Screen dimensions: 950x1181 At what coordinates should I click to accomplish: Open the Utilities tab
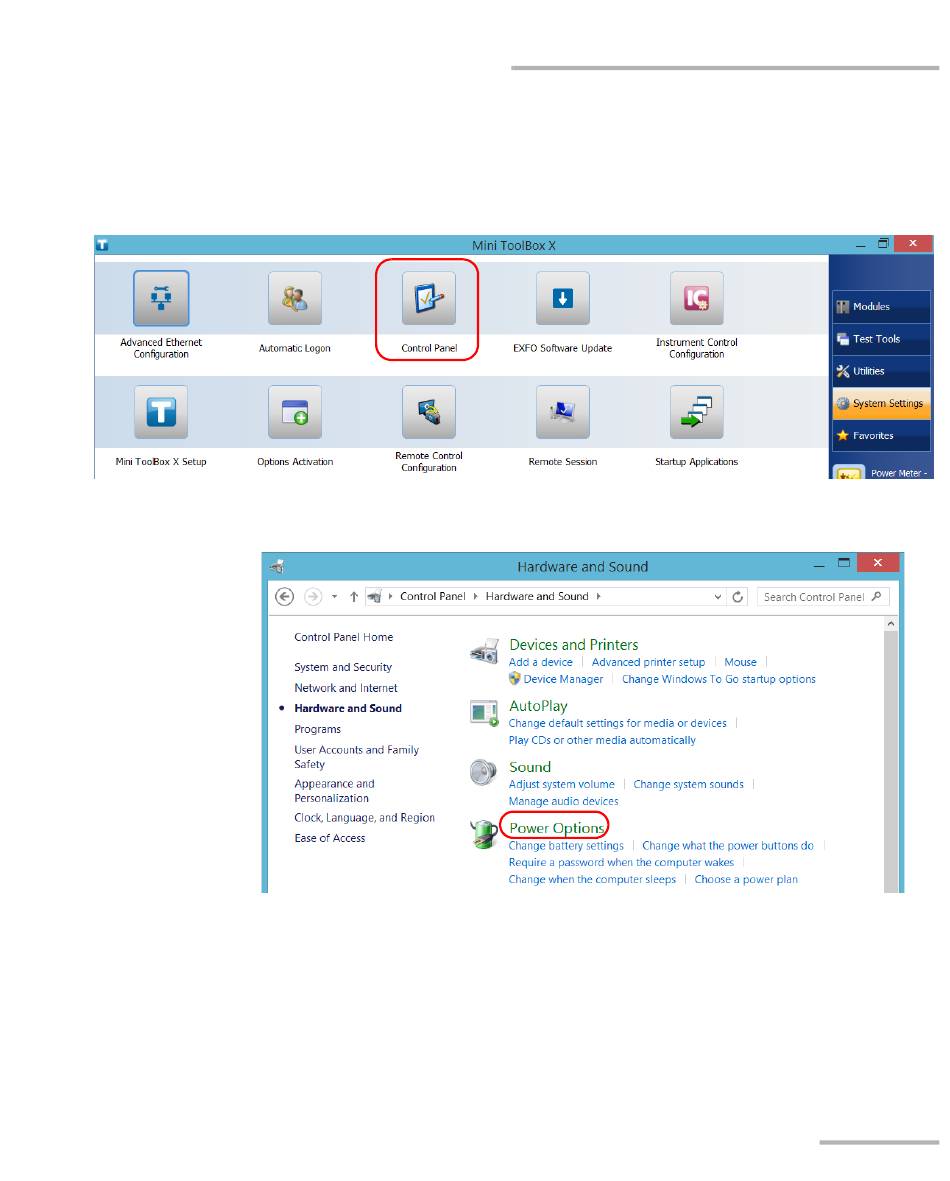[881, 371]
